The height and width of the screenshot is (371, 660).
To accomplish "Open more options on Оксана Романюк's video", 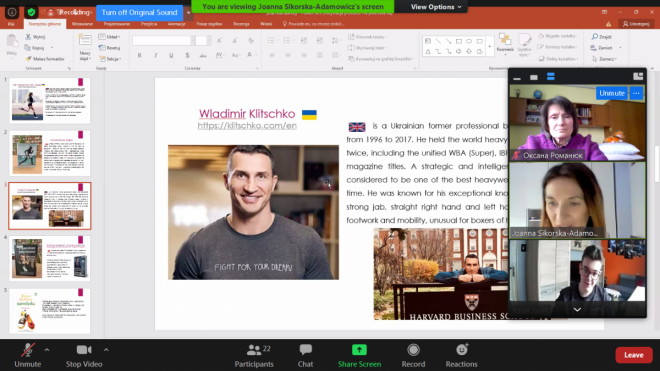I will click(x=636, y=93).
